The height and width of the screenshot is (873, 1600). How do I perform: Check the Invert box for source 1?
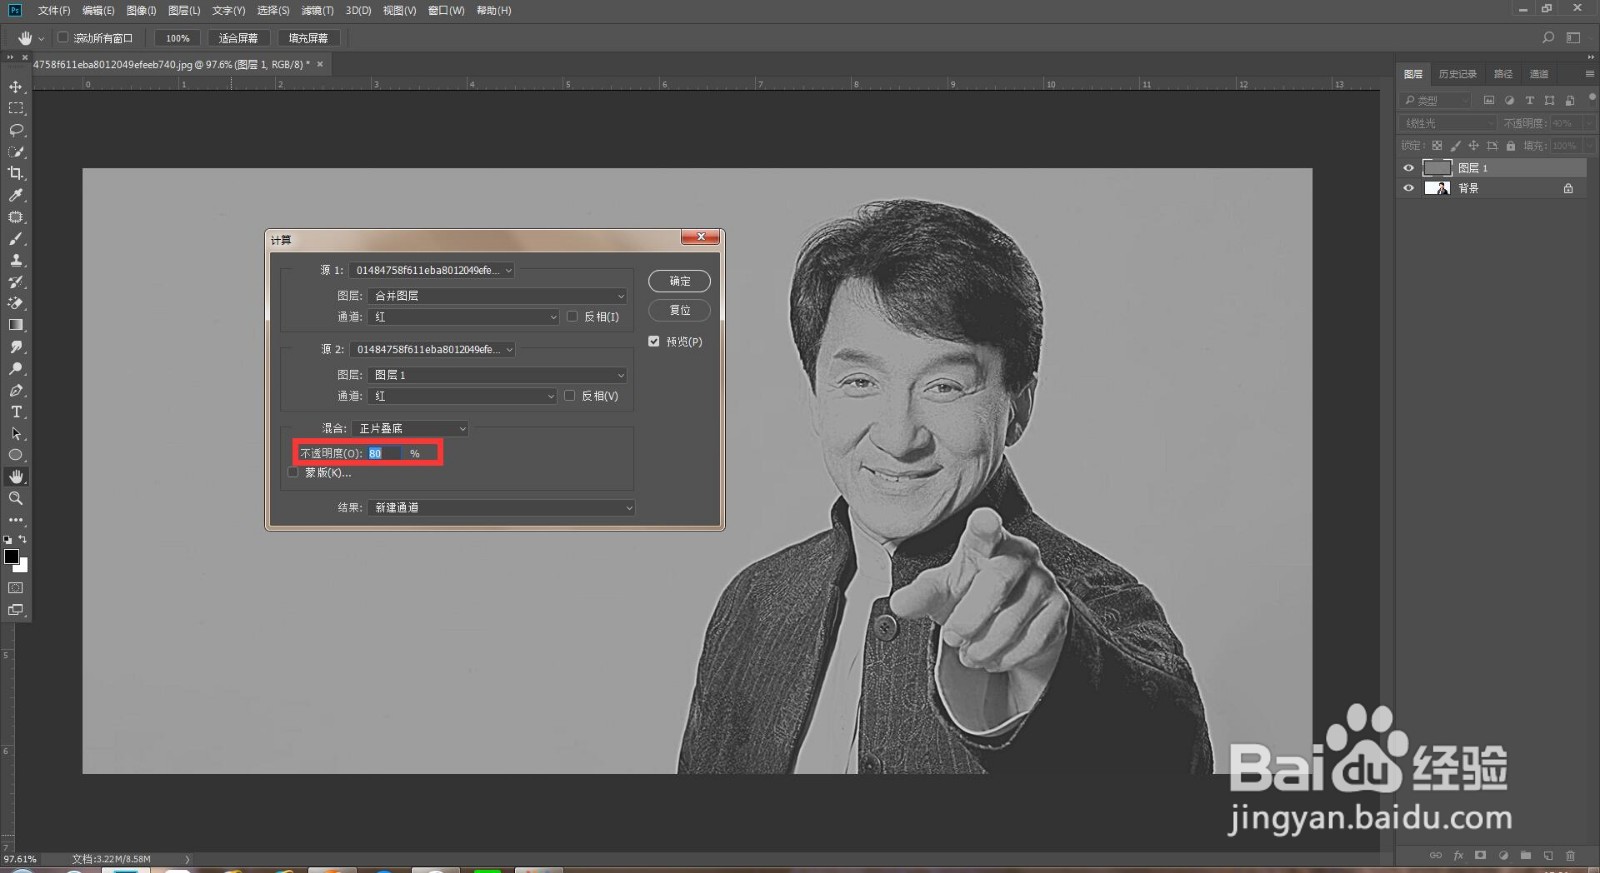(x=572, y=317)
